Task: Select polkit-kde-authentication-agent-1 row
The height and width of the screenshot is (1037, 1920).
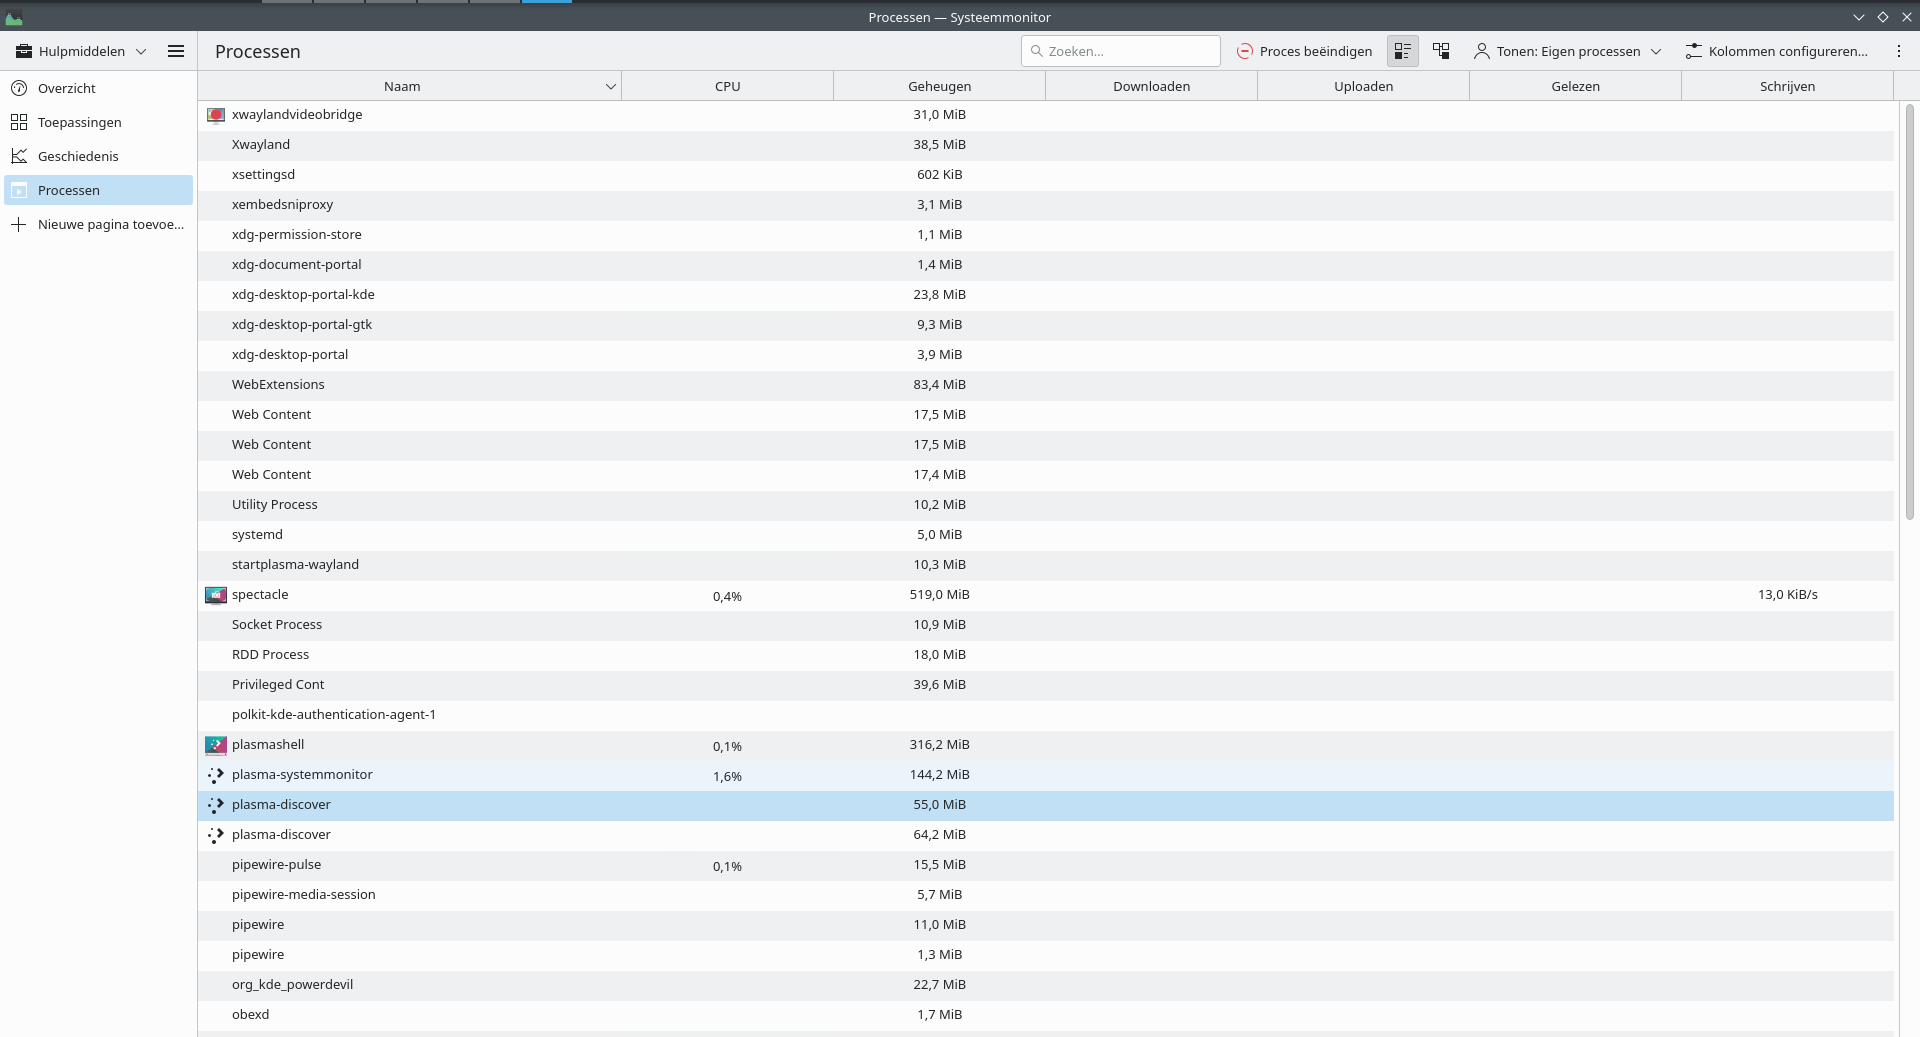Action: pyautogui.click(x=1045, y=715)
